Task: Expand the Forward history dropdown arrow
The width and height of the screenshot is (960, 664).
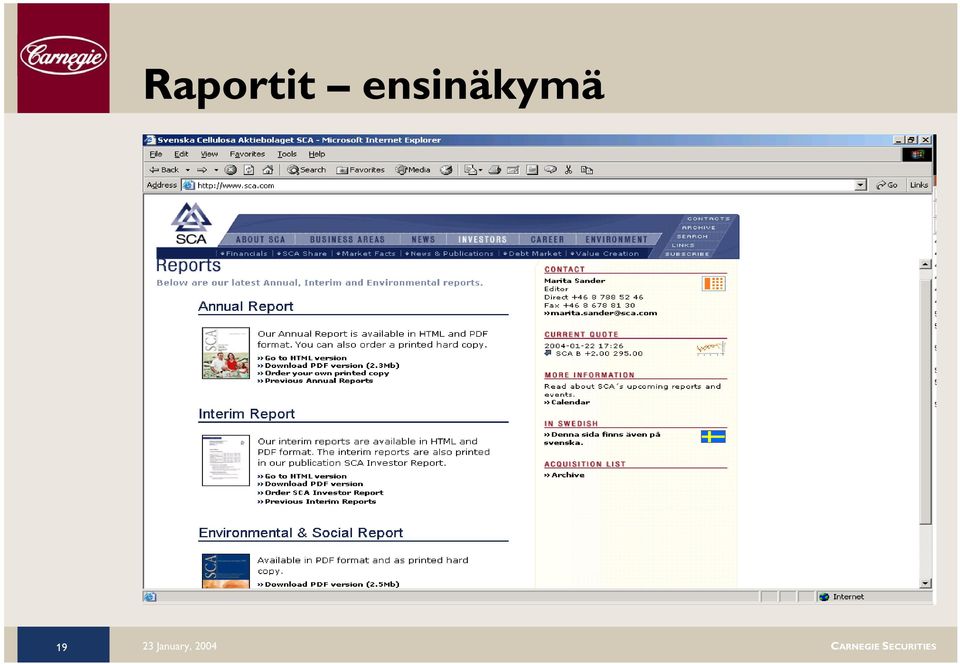Action: 216,170
